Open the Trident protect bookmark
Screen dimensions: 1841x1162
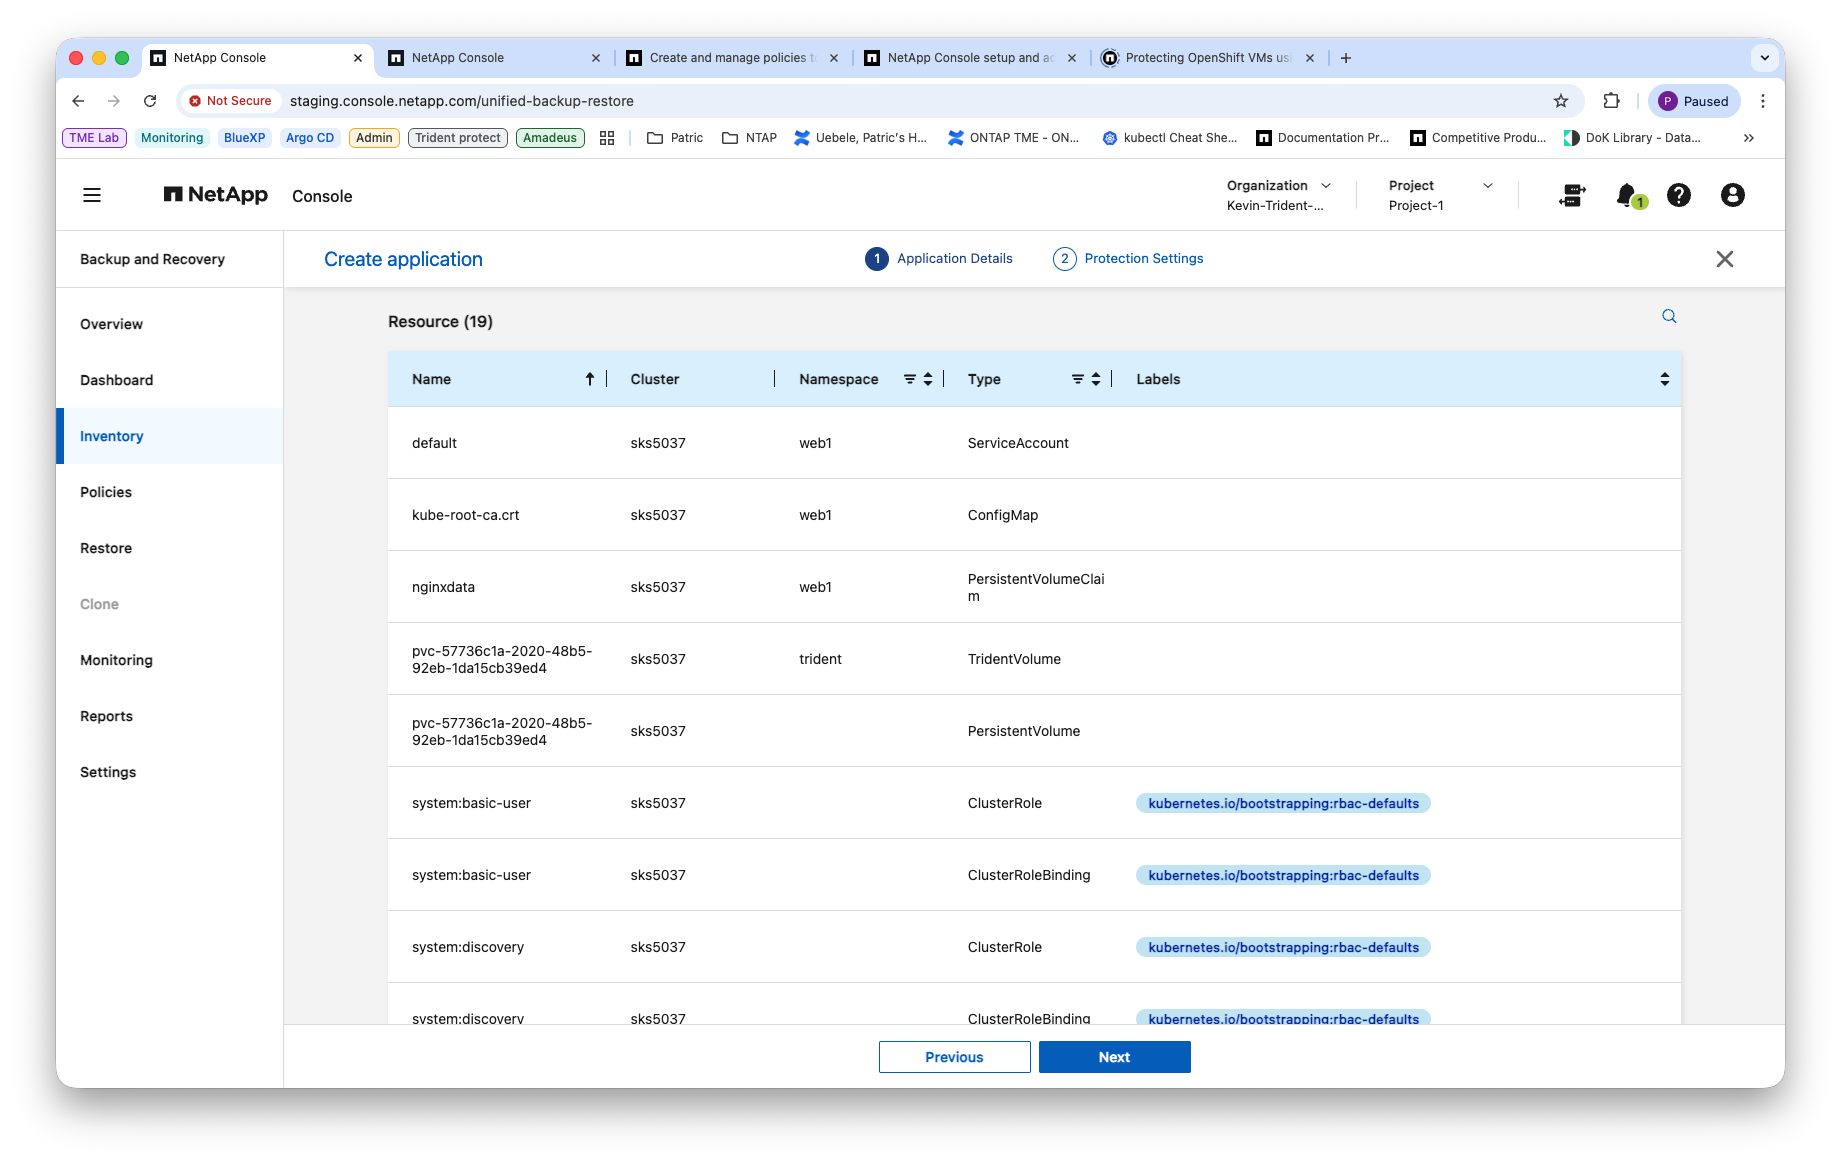click(458, 138)
